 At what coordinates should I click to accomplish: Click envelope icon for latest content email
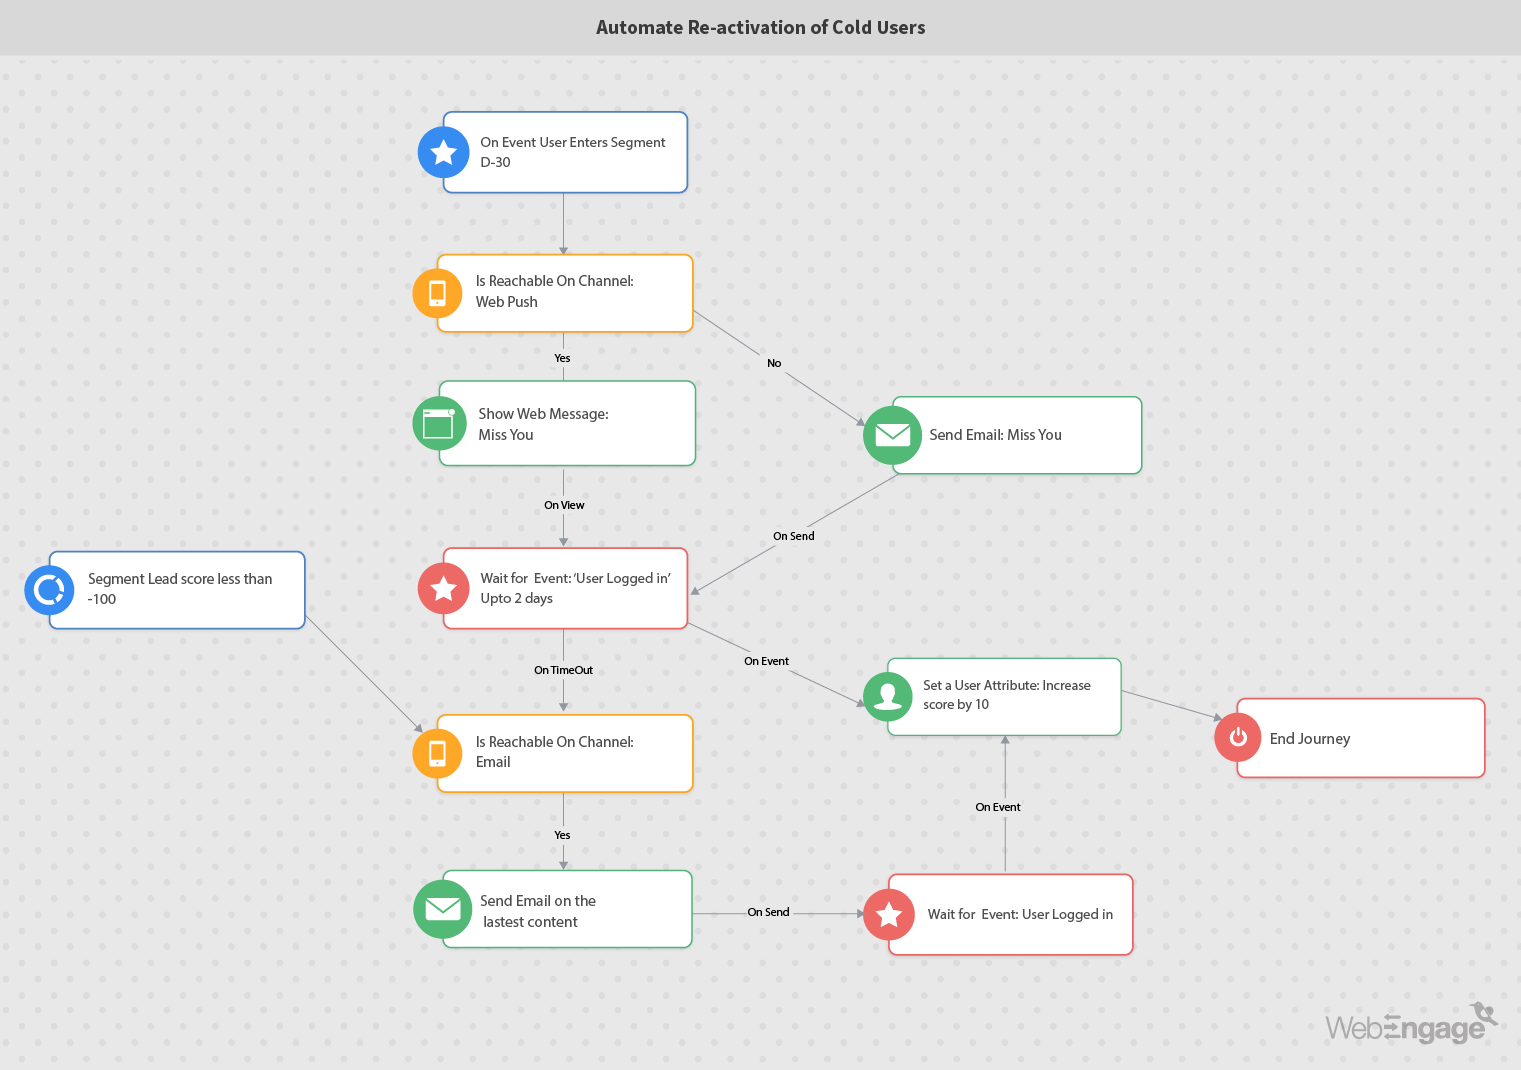point(442,909)
